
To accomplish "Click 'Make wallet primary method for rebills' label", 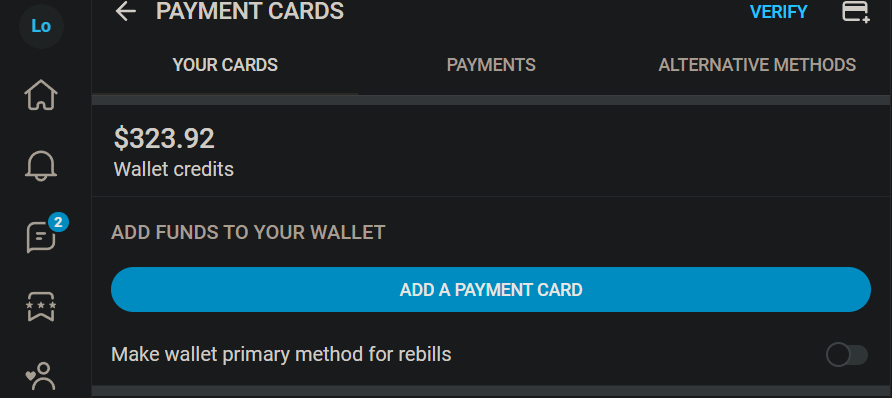I will point(281,355).
